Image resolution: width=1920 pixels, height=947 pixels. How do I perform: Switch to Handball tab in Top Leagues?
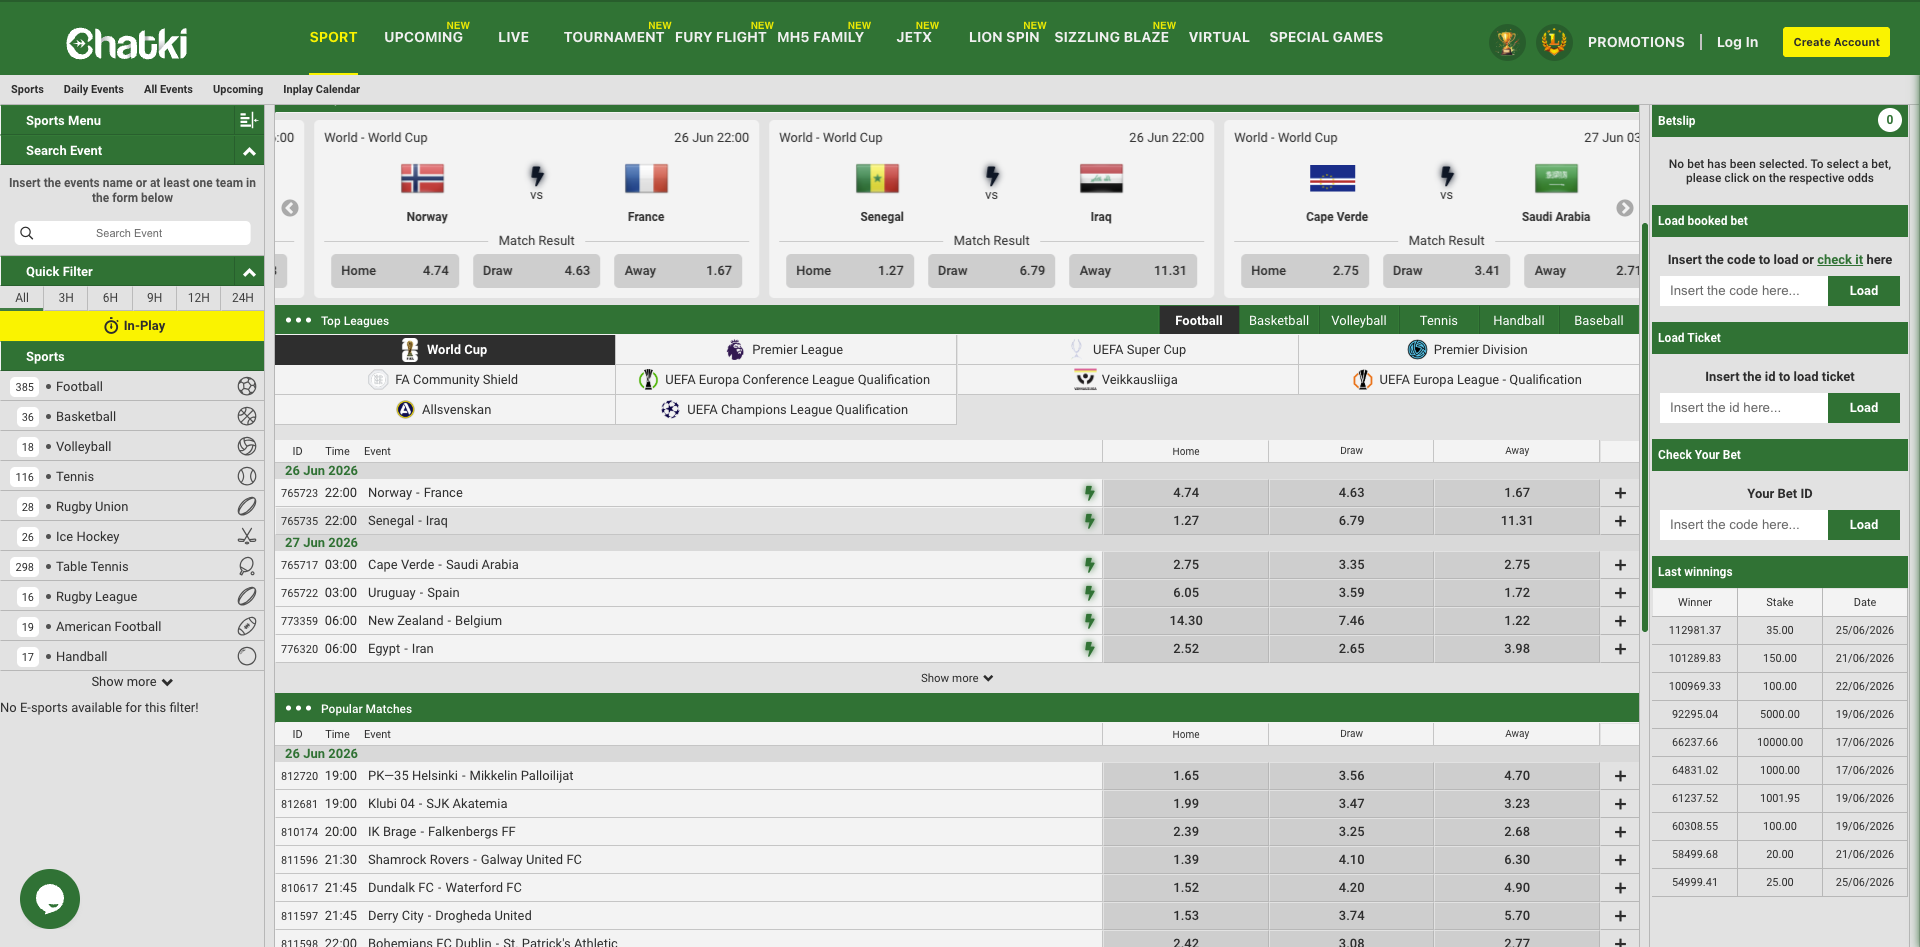(x=1518, y=321)
